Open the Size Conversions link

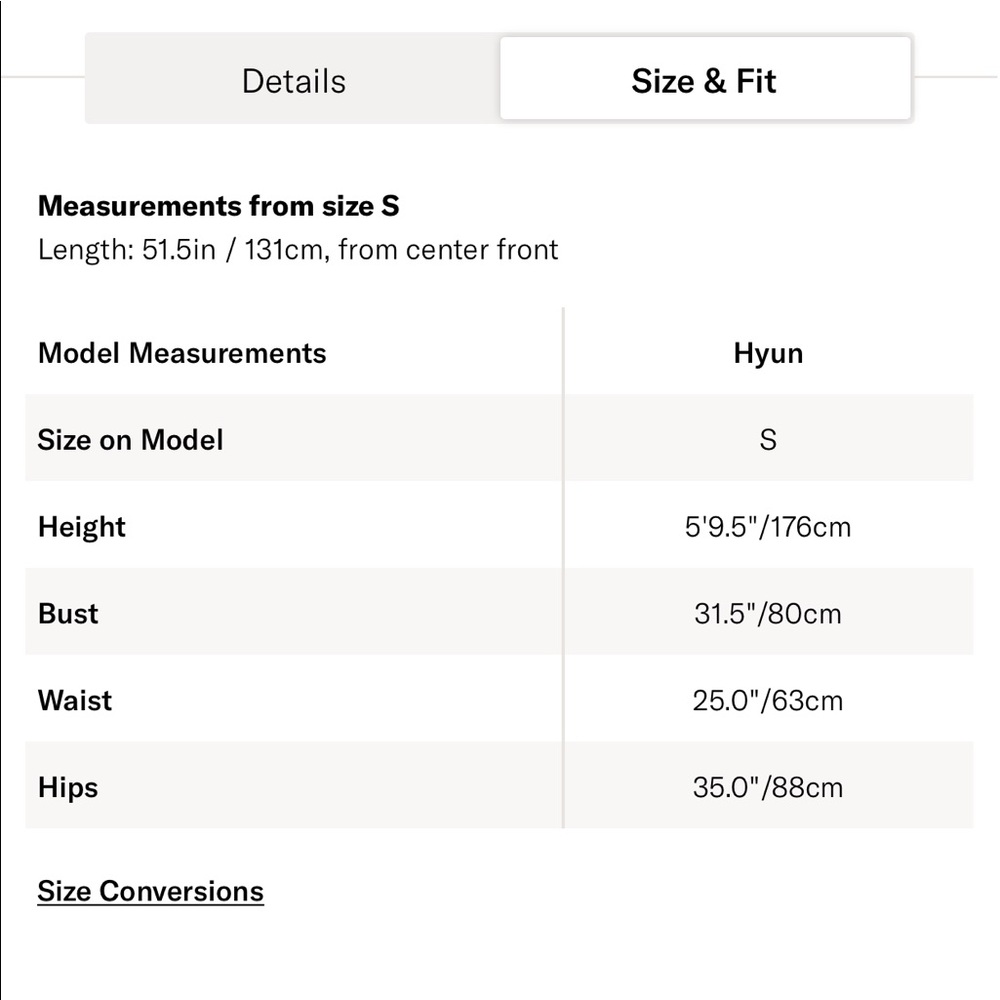151,891
